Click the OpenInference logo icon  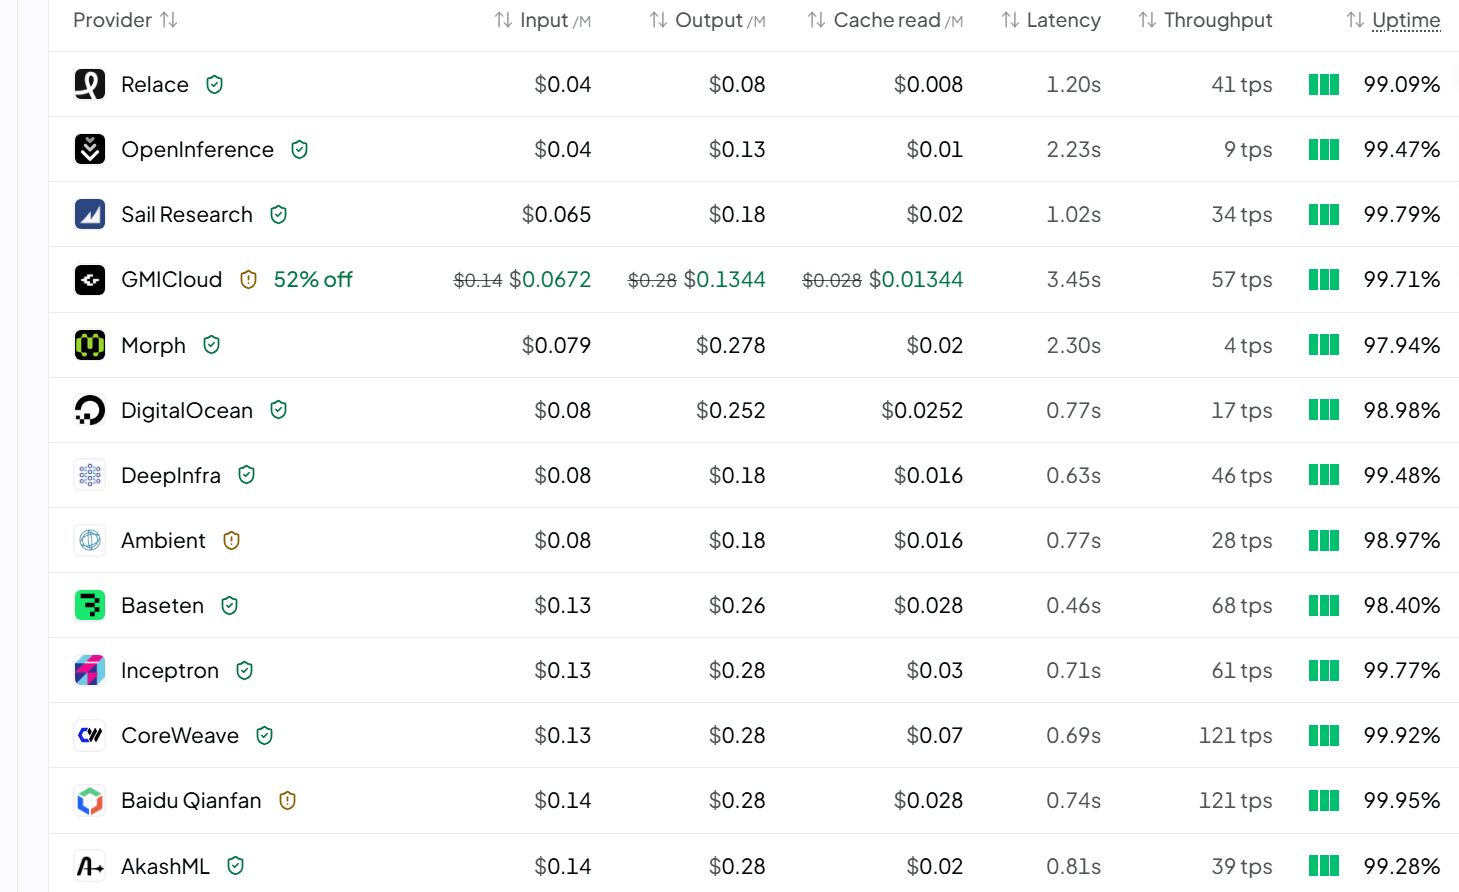[90, 149]
